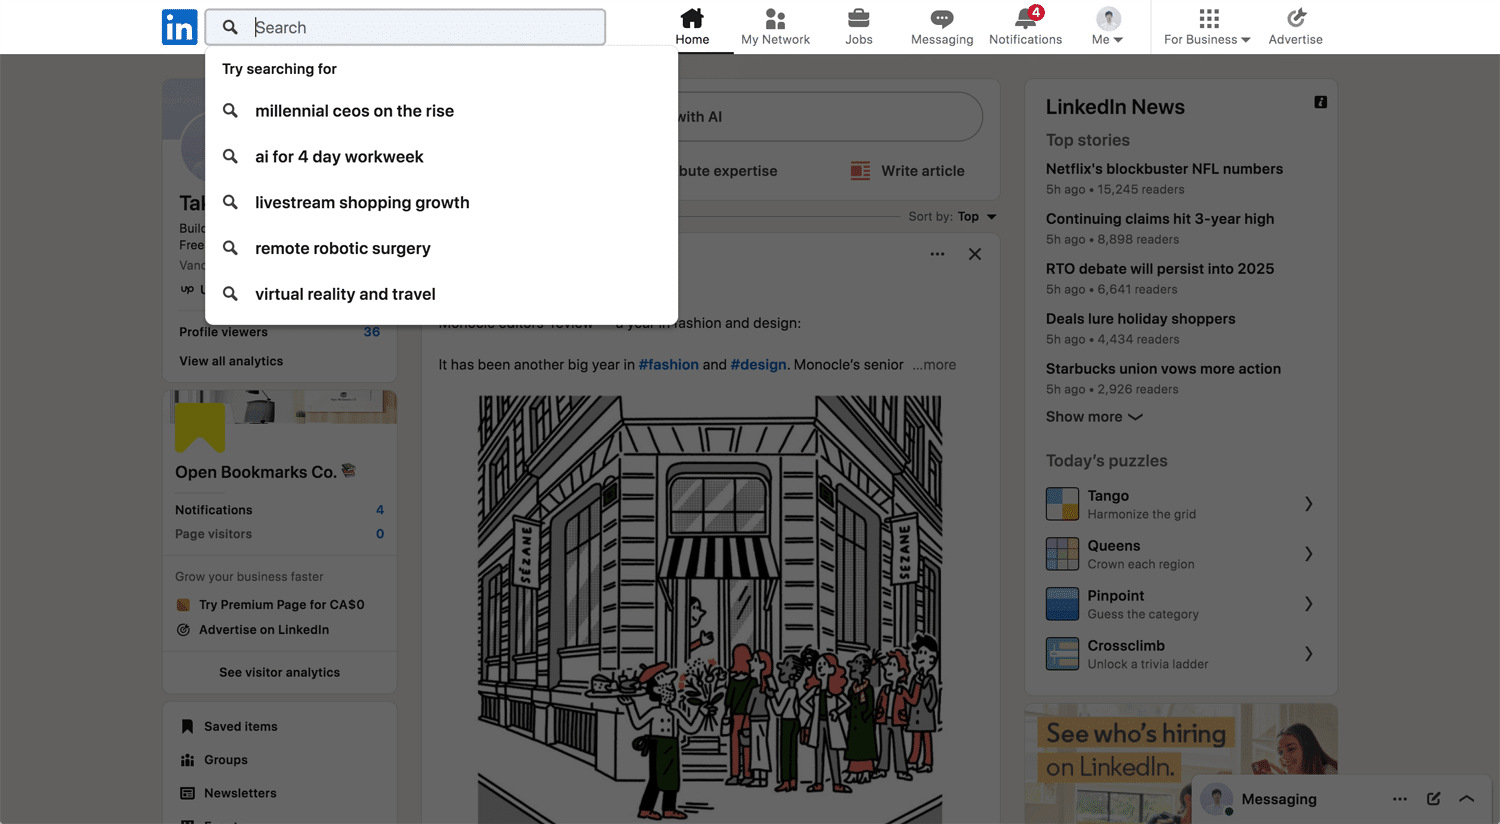The height and width of the screenshot is (824, 1500).
Task: Open the Home tab
Action: coord(692,27)
